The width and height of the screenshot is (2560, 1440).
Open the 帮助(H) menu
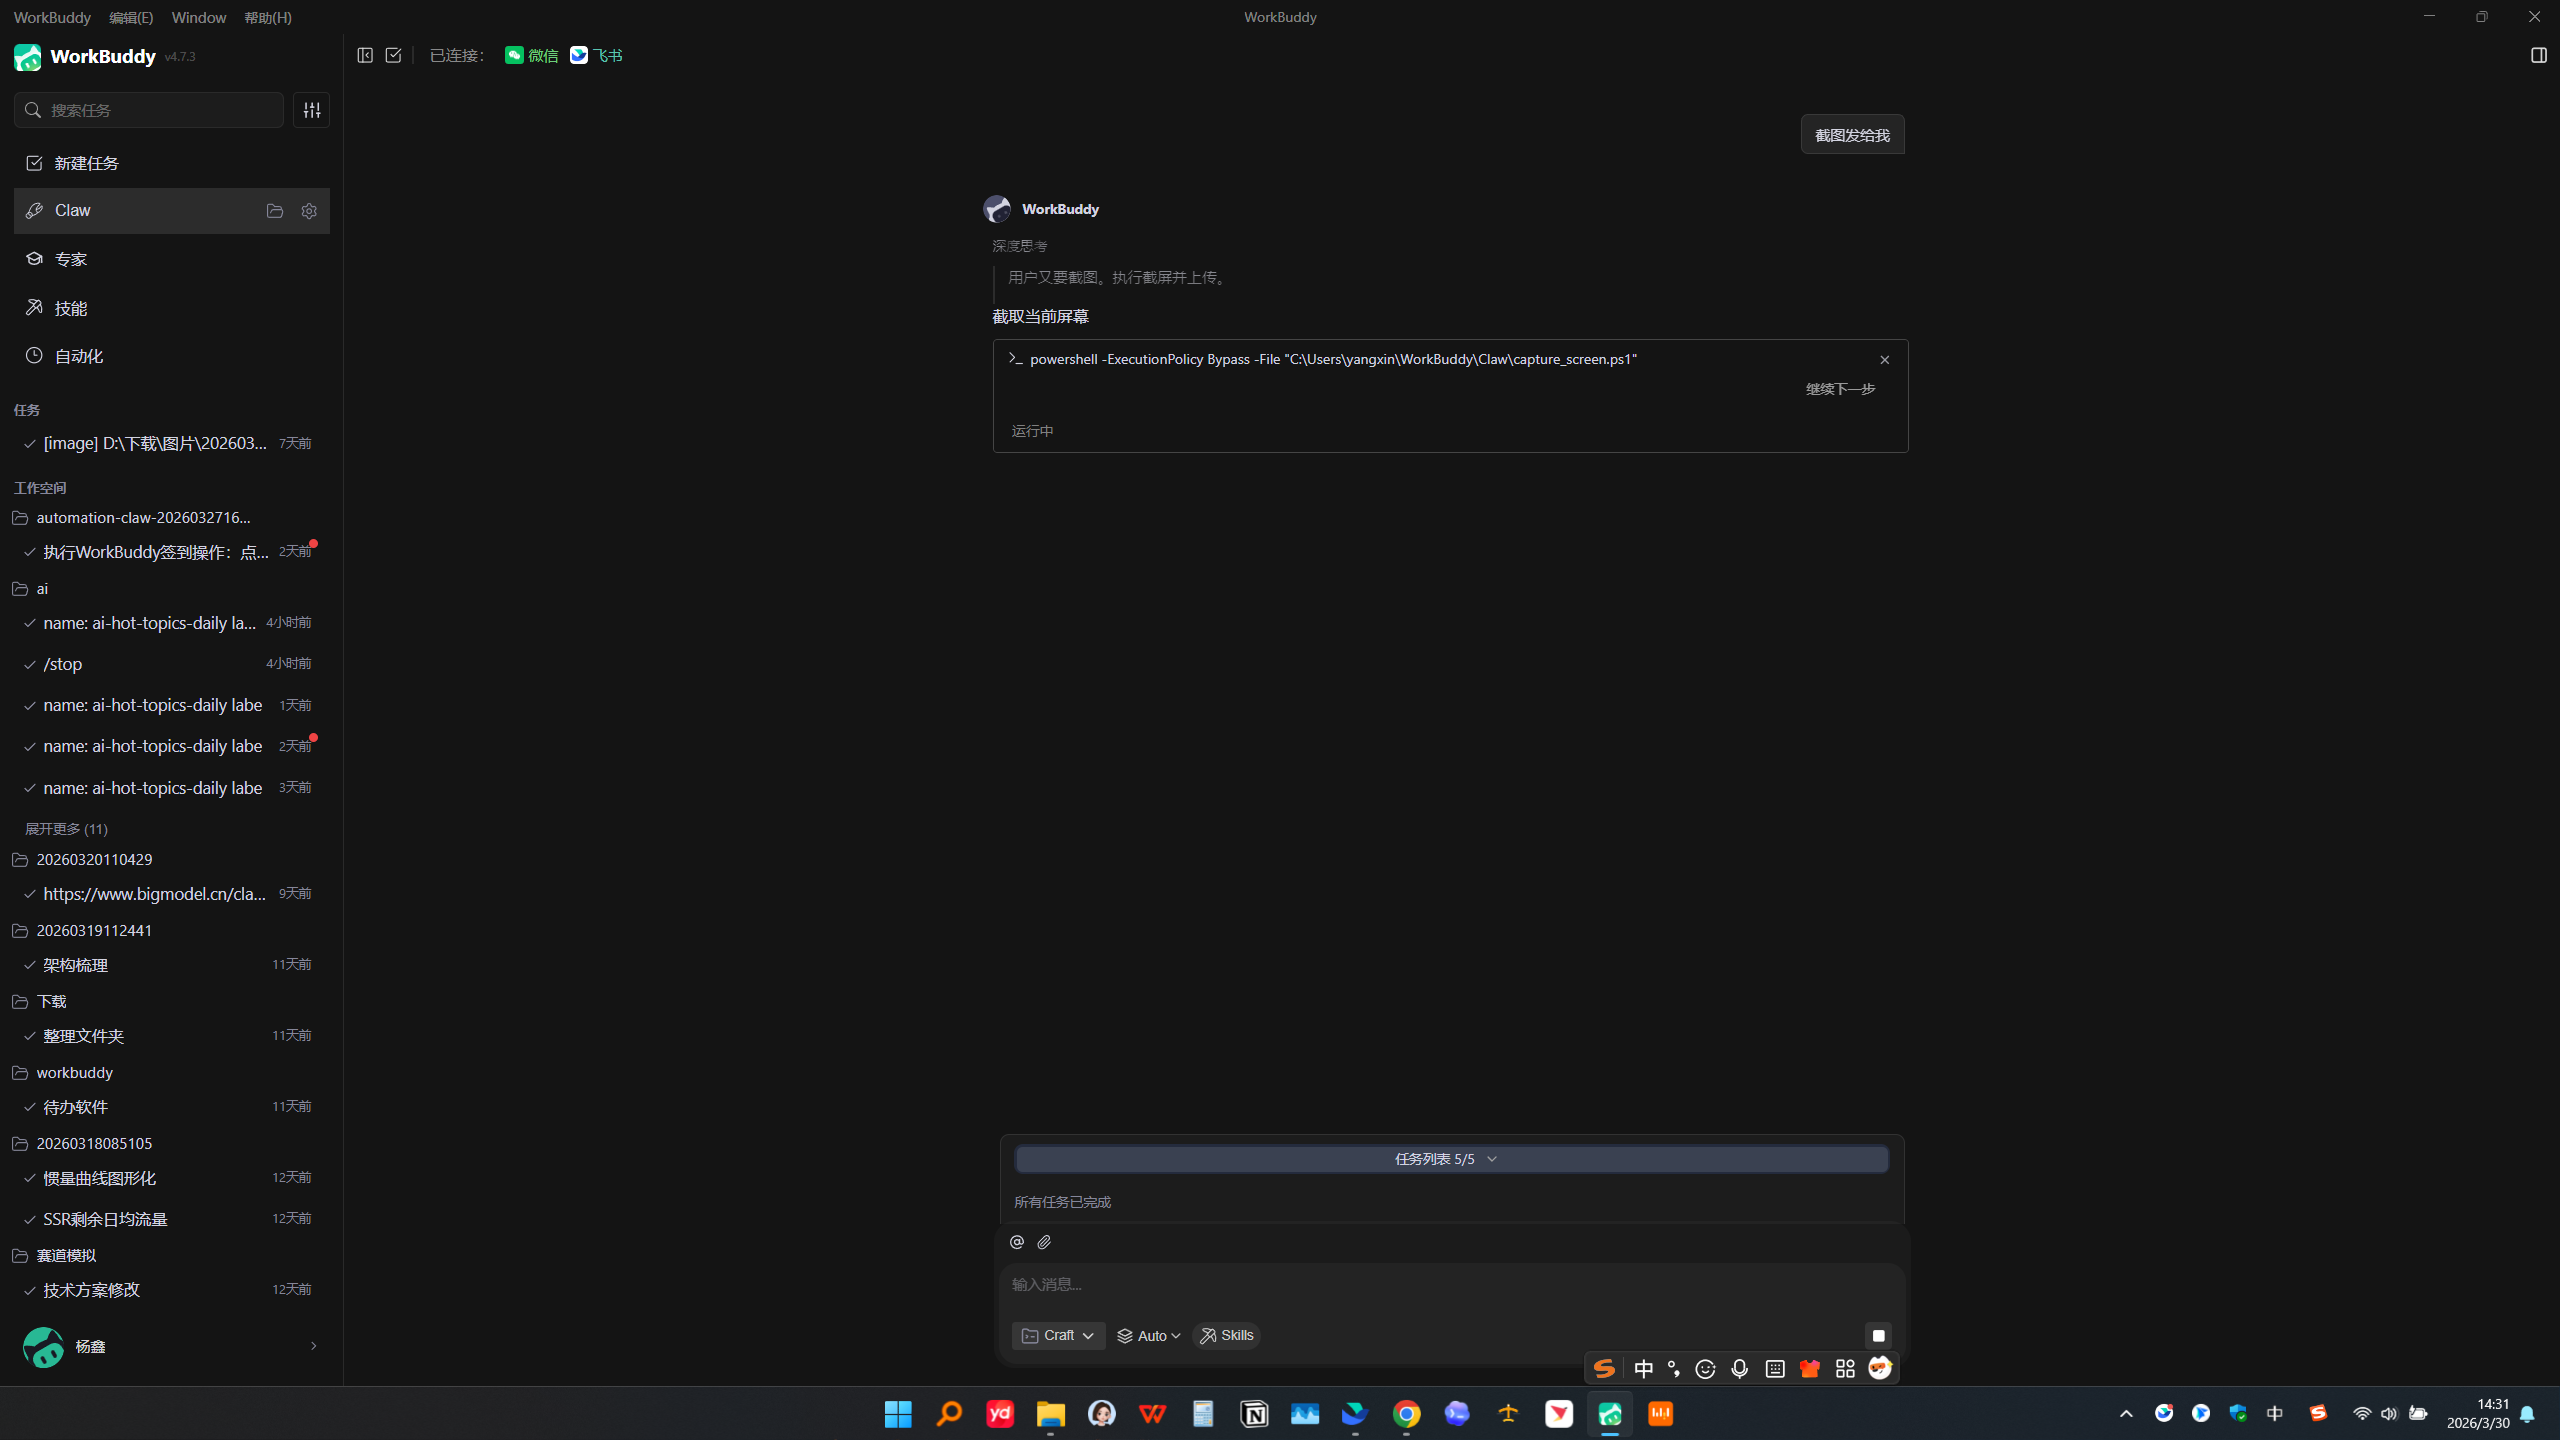coord(268,18)
